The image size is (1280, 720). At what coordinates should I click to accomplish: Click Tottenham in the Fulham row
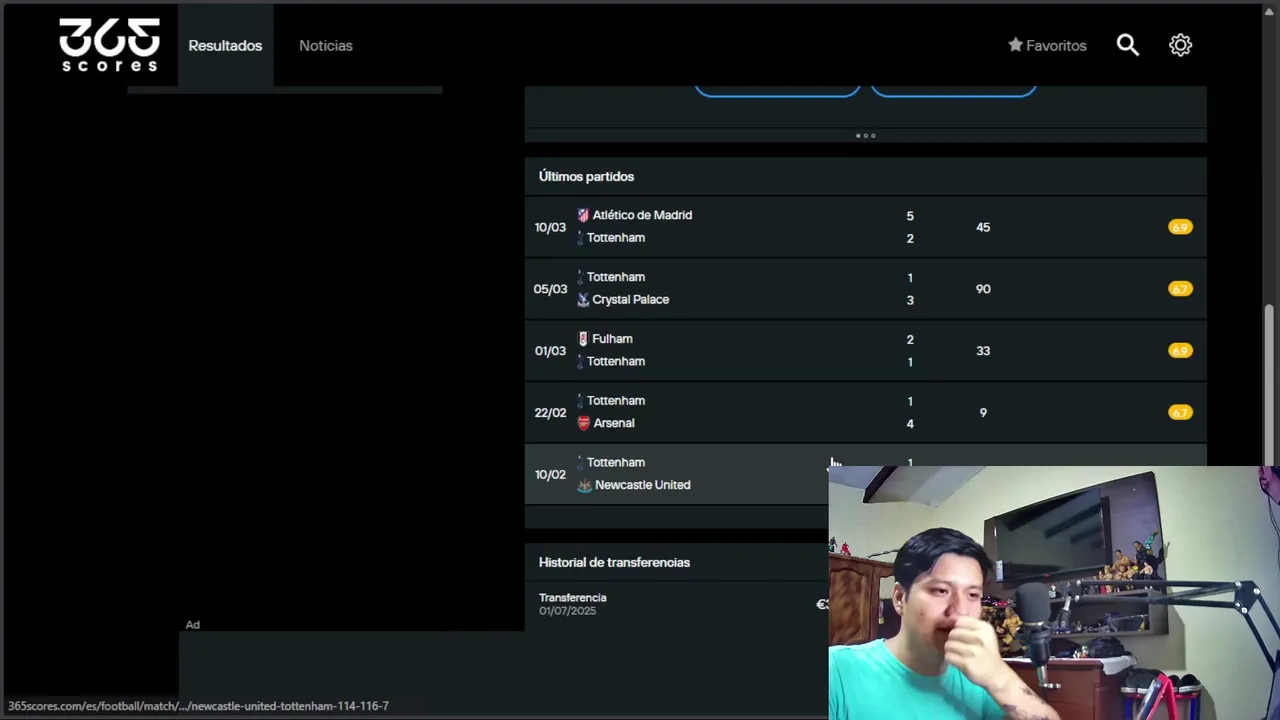click(616, 361)
